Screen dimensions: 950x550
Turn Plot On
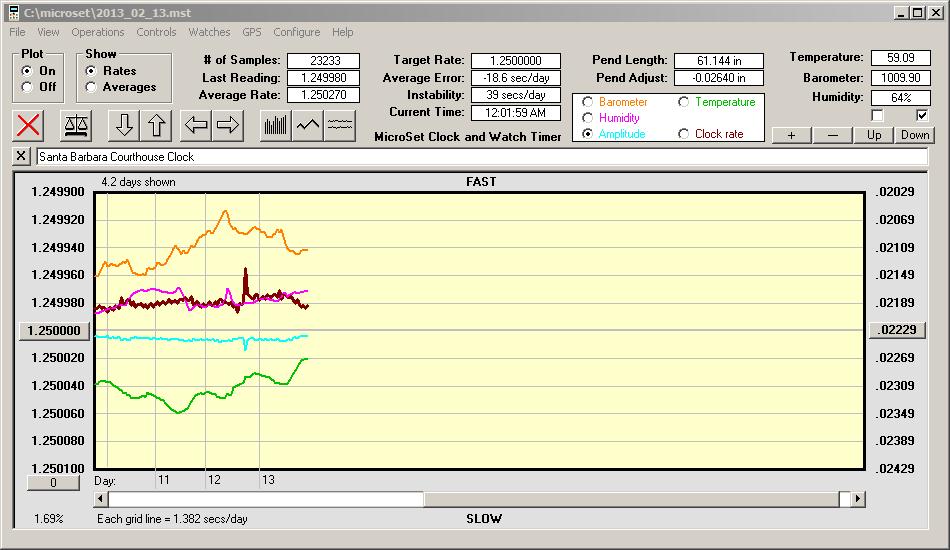(27, 71)
